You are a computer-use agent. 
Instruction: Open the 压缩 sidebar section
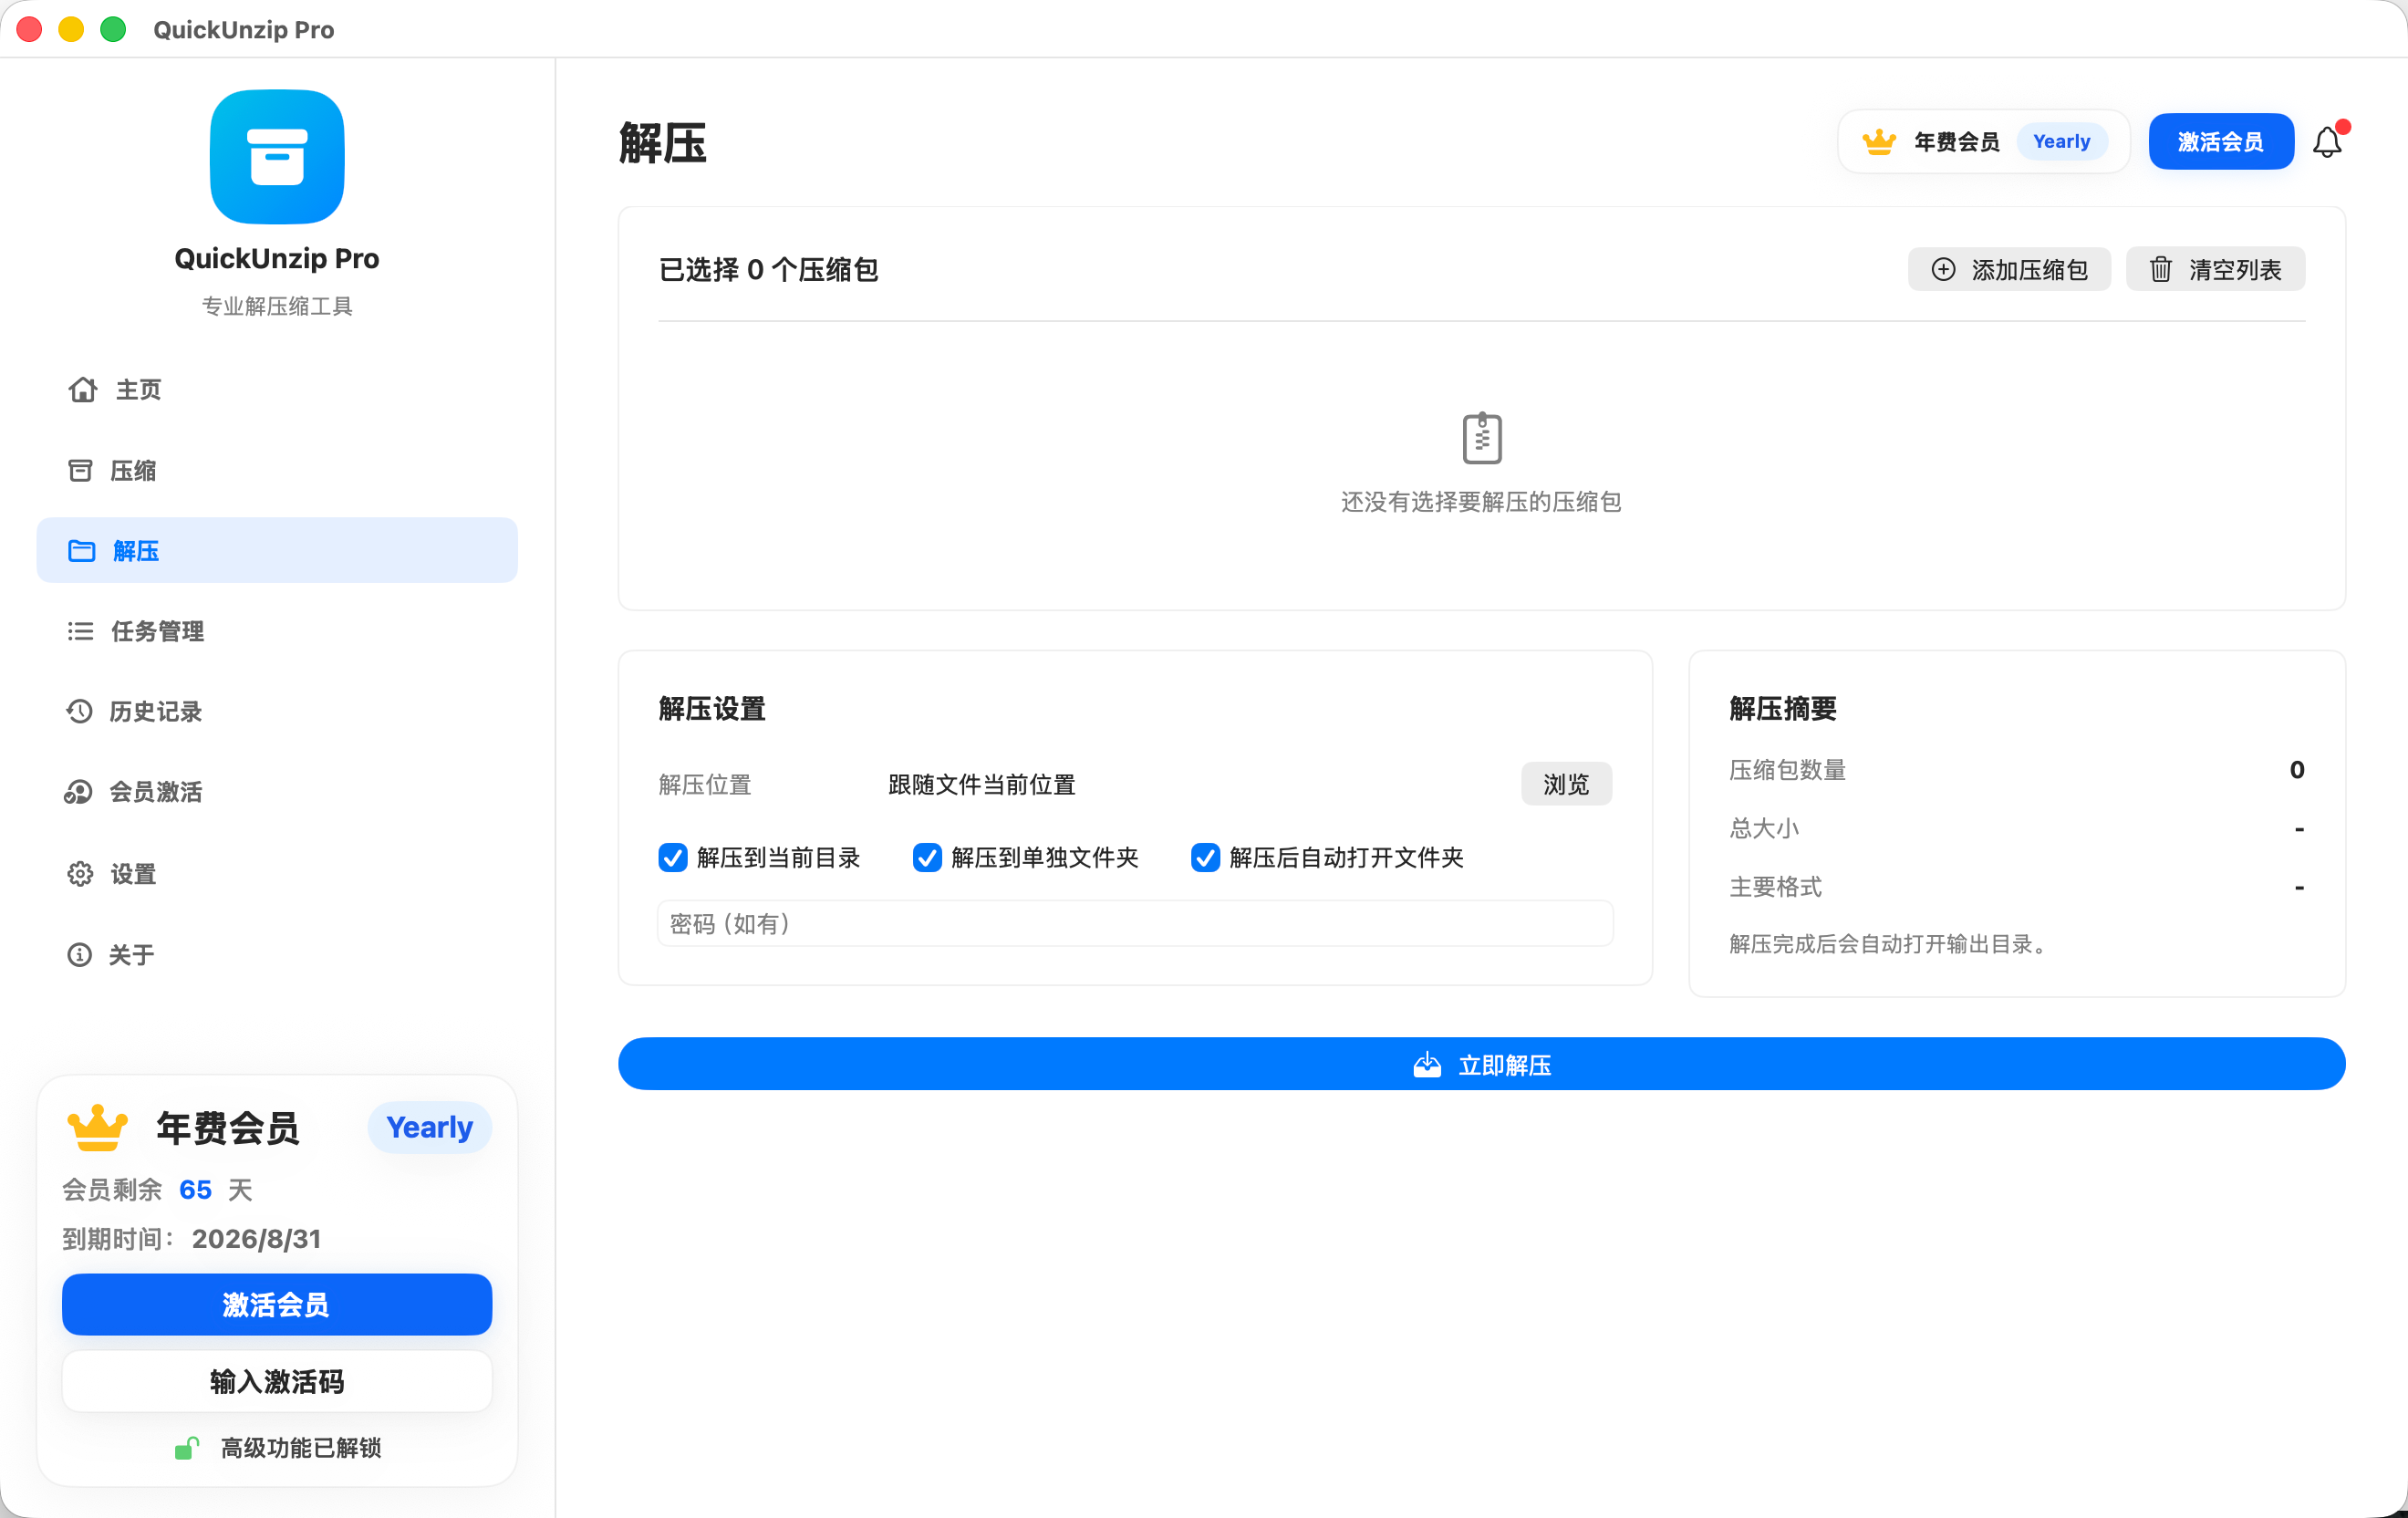(277, 470)
